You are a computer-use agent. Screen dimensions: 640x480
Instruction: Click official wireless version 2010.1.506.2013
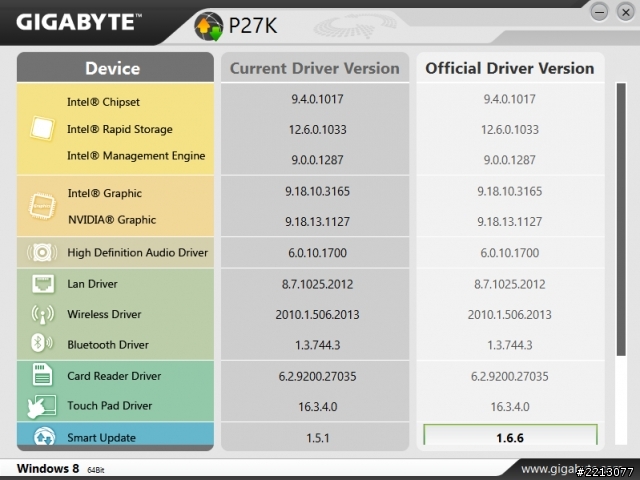click(x=510, y=315)
